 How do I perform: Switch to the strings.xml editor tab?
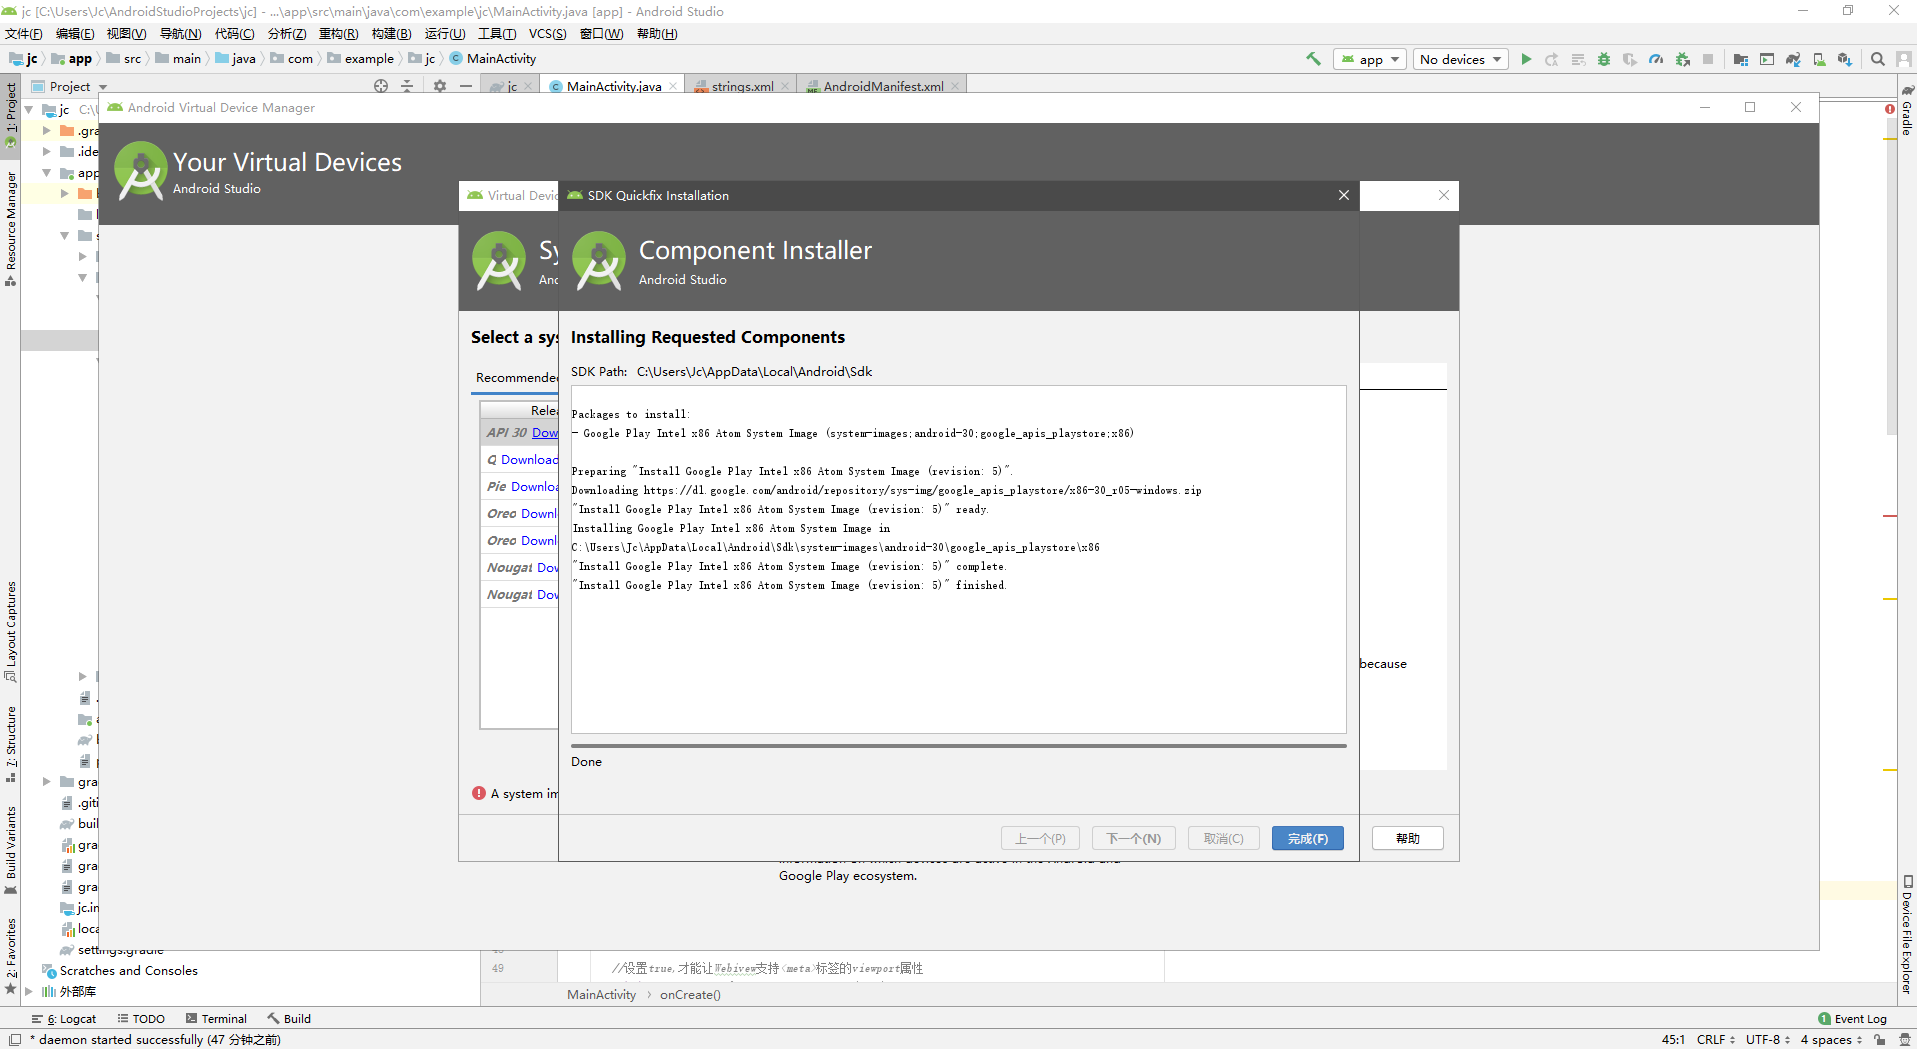[x=742, y=86]
